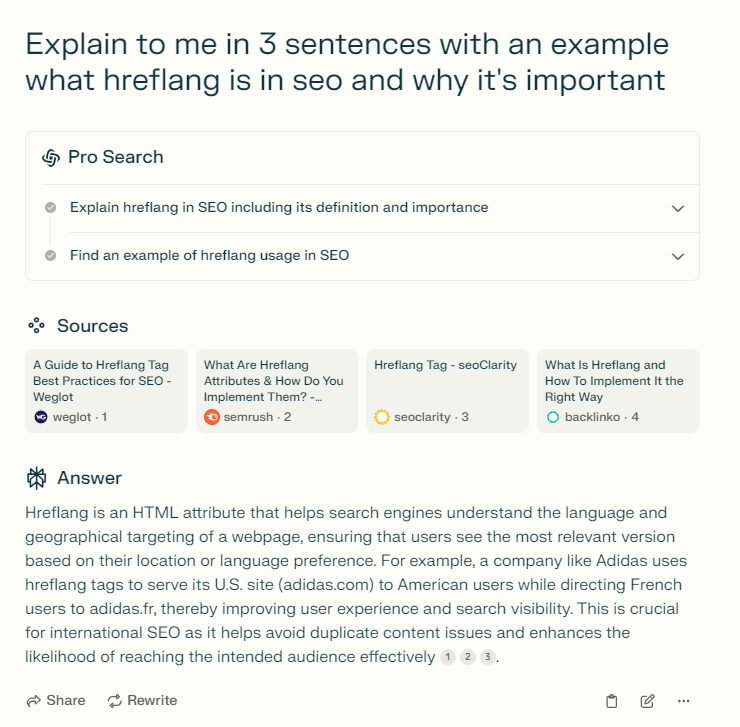Click the weglot source favicon
Screen dimensions: 740x727
coord(41,417)
